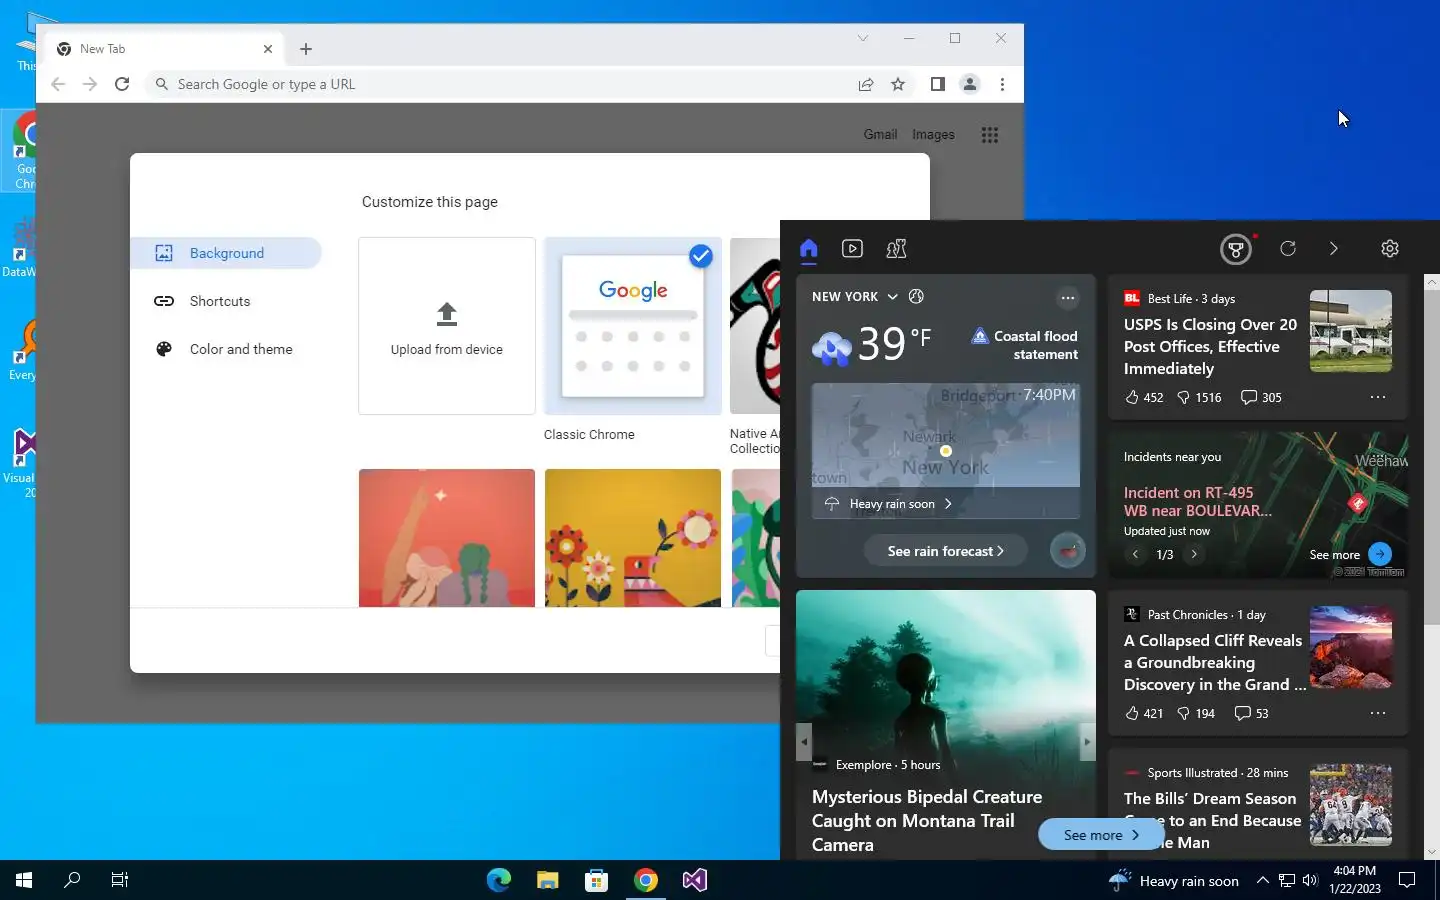Screen dimensions: 1440x900
Task: Open Visual Studio from taskbar
Action: click(x=694, y=880)
